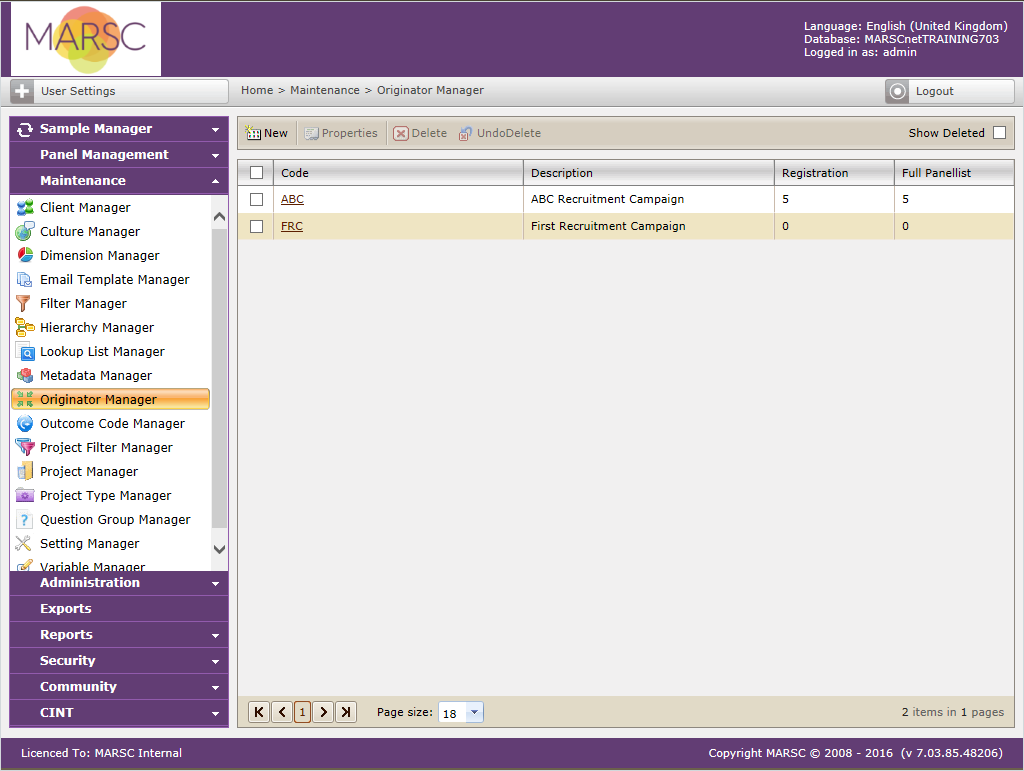Click the Properties toolbar icon

312,133
